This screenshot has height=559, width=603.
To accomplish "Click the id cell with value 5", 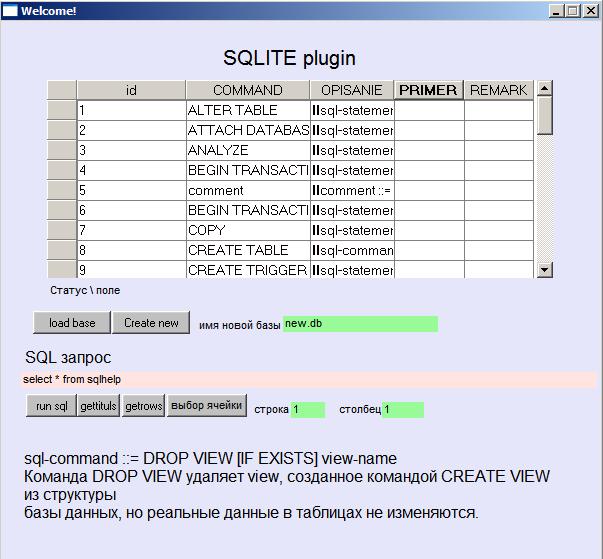I will pyautogui.click(x=132, y=190).
